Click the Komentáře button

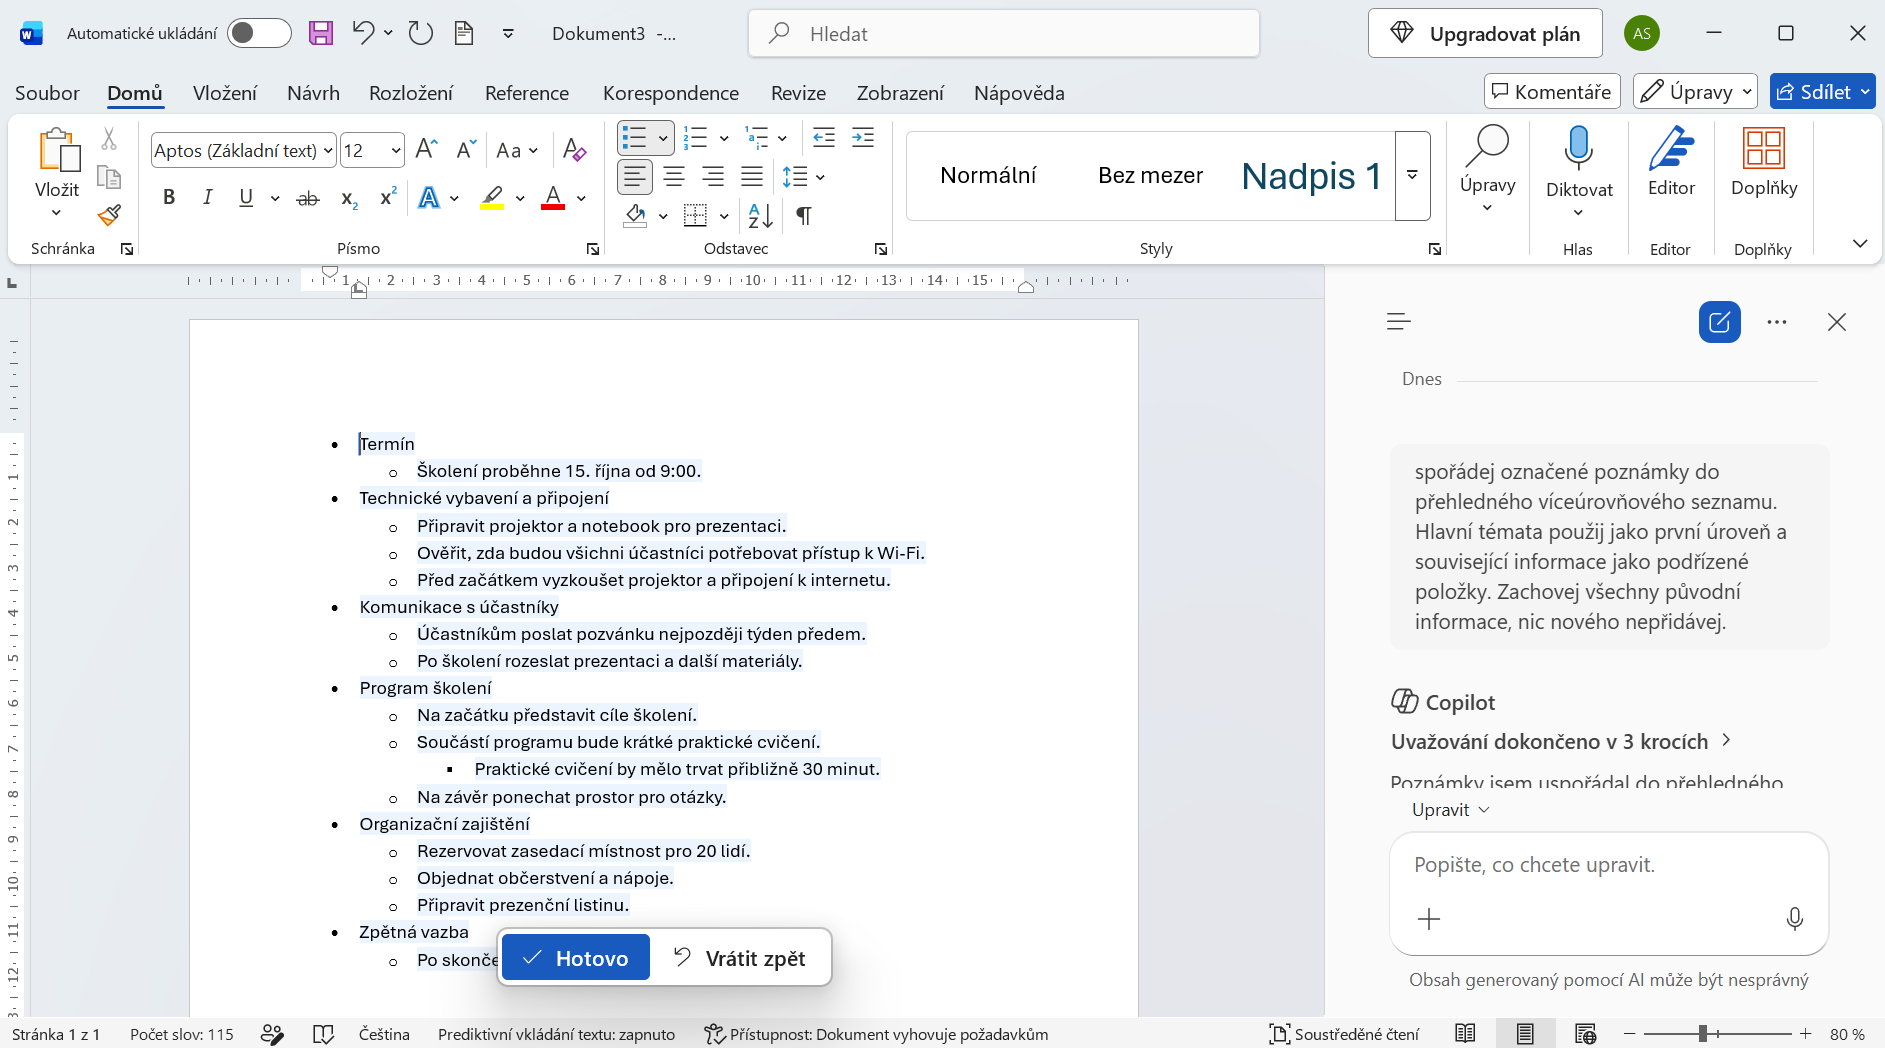[1552, 92]
